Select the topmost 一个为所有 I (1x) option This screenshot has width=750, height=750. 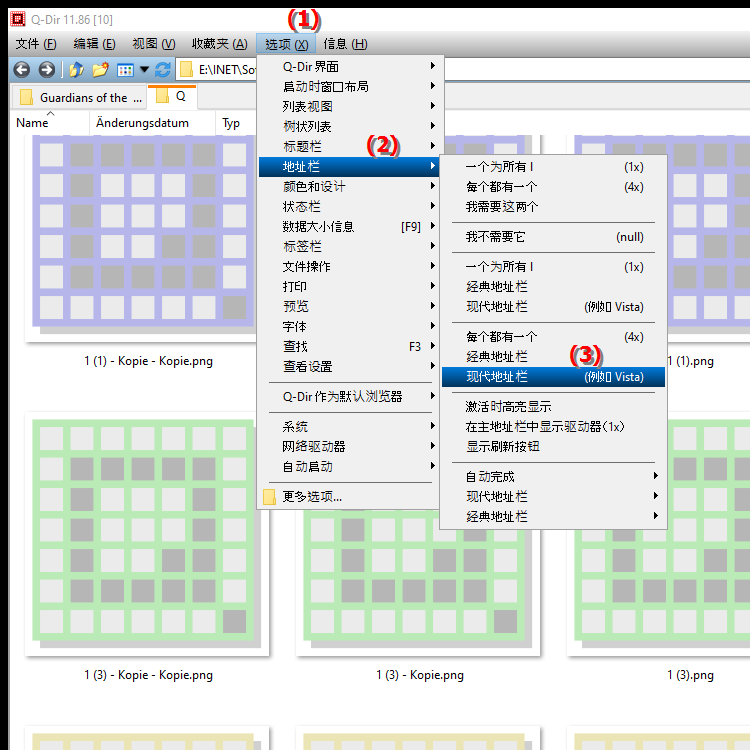(x=553, y=167)
